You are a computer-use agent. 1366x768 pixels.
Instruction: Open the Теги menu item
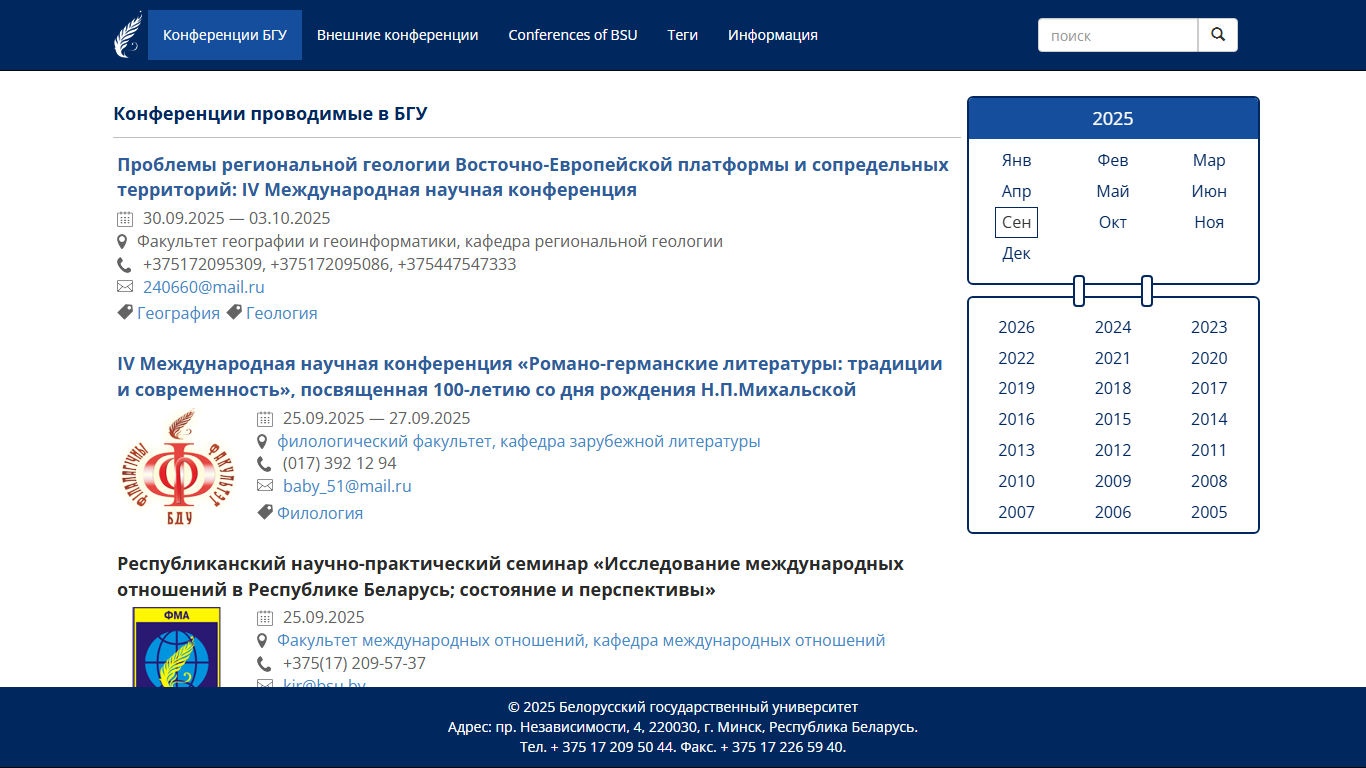point(683,35)
